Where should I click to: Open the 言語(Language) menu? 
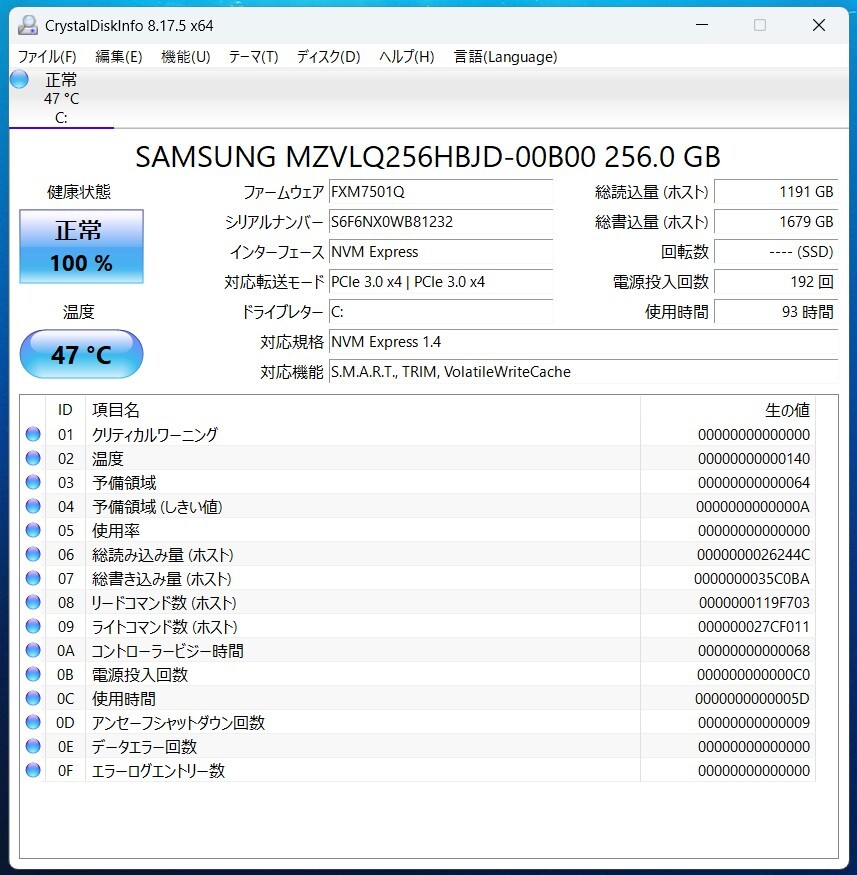pos(505,57)
